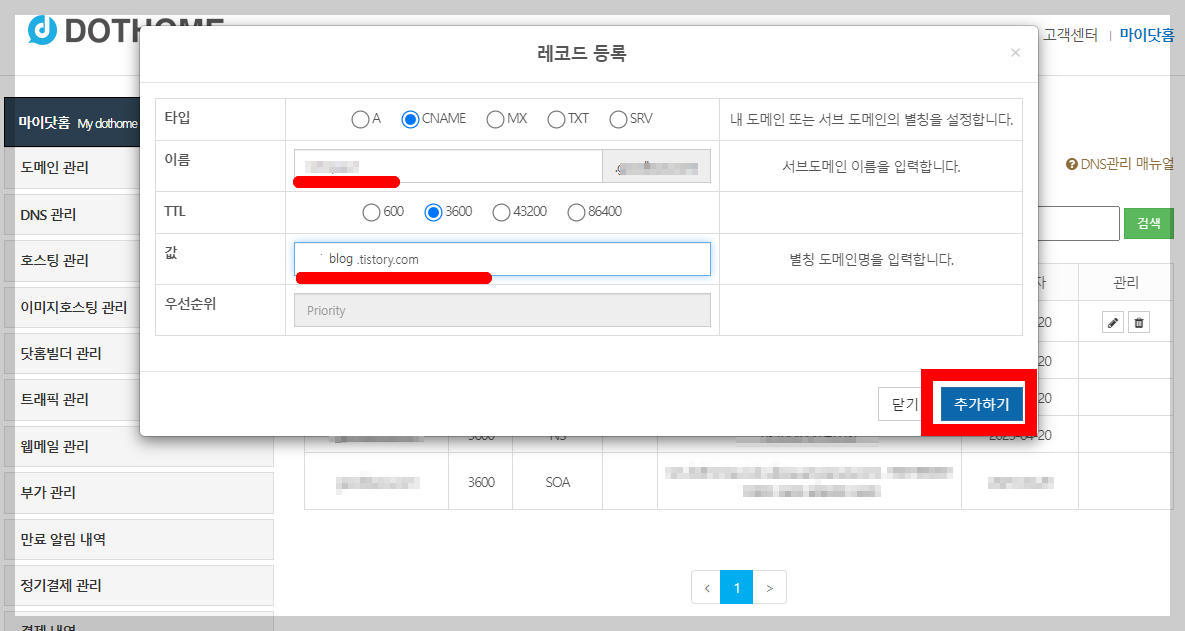Set TTL to 86400
The image size is (1185, 631).
576,211
